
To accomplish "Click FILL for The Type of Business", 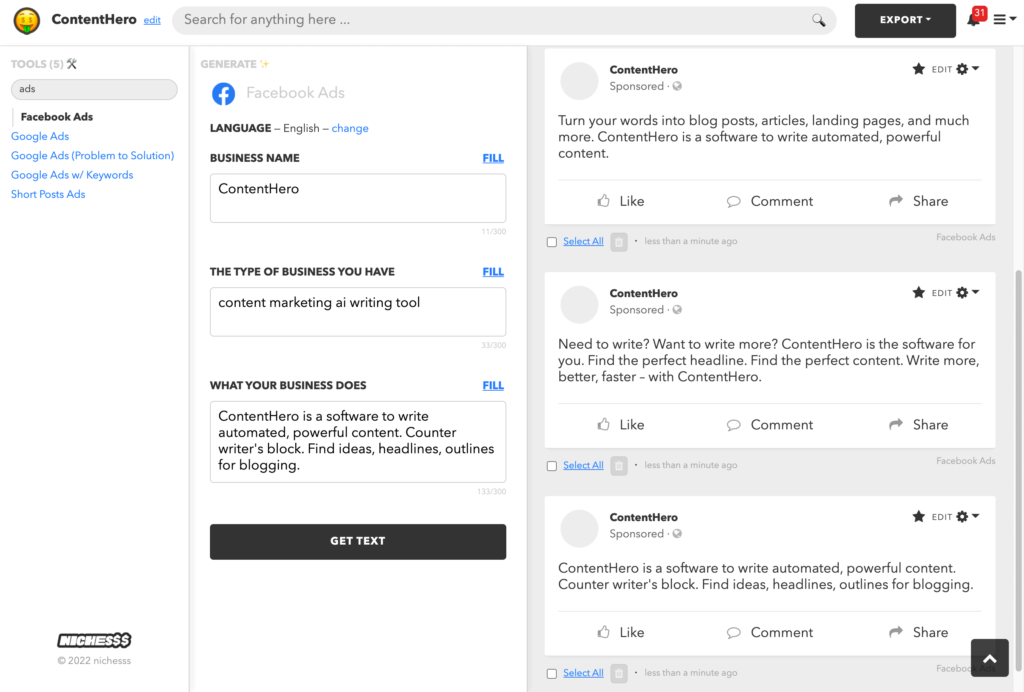I will coord(493,272).
